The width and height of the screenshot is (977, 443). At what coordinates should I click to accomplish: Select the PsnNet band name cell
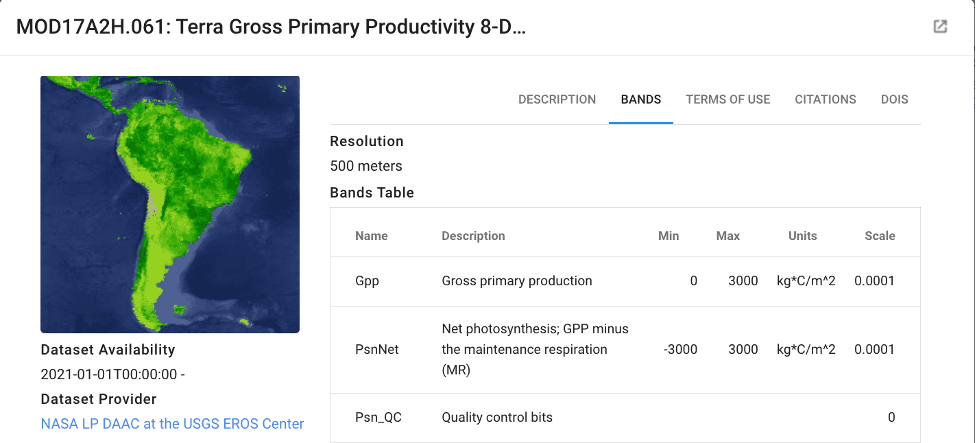(x=377, y=350)
